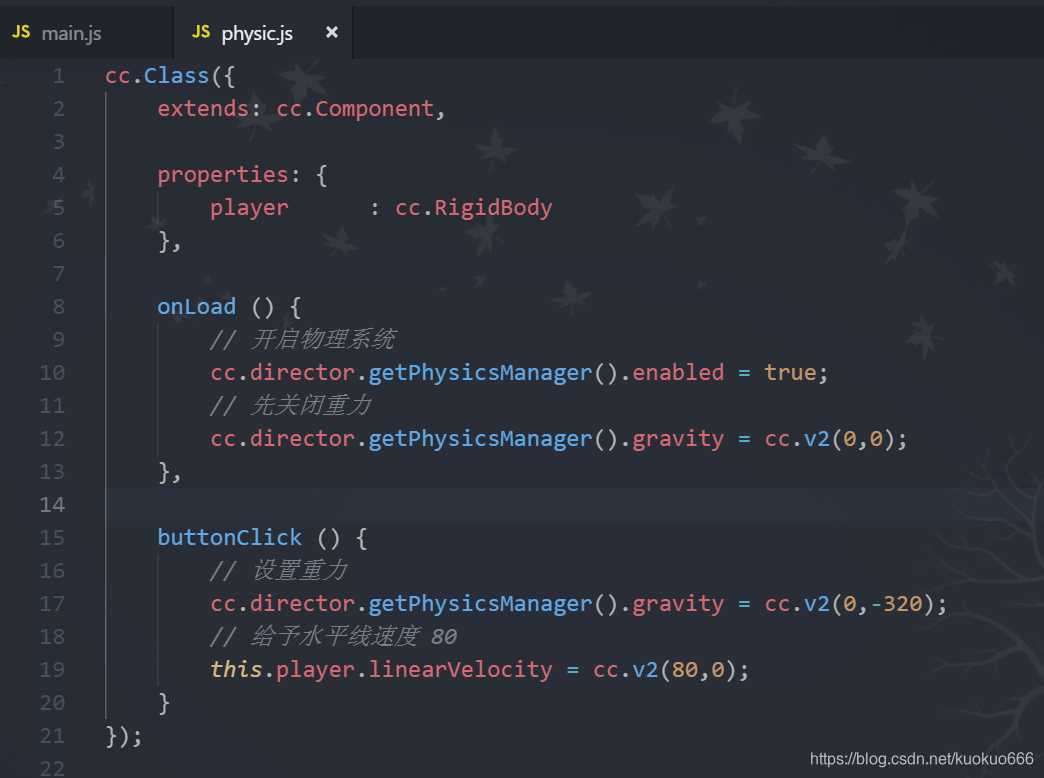Viewport: 1044px width, 778px height.
Task: Click 'director' on line 12
Action: click(302, 439)
